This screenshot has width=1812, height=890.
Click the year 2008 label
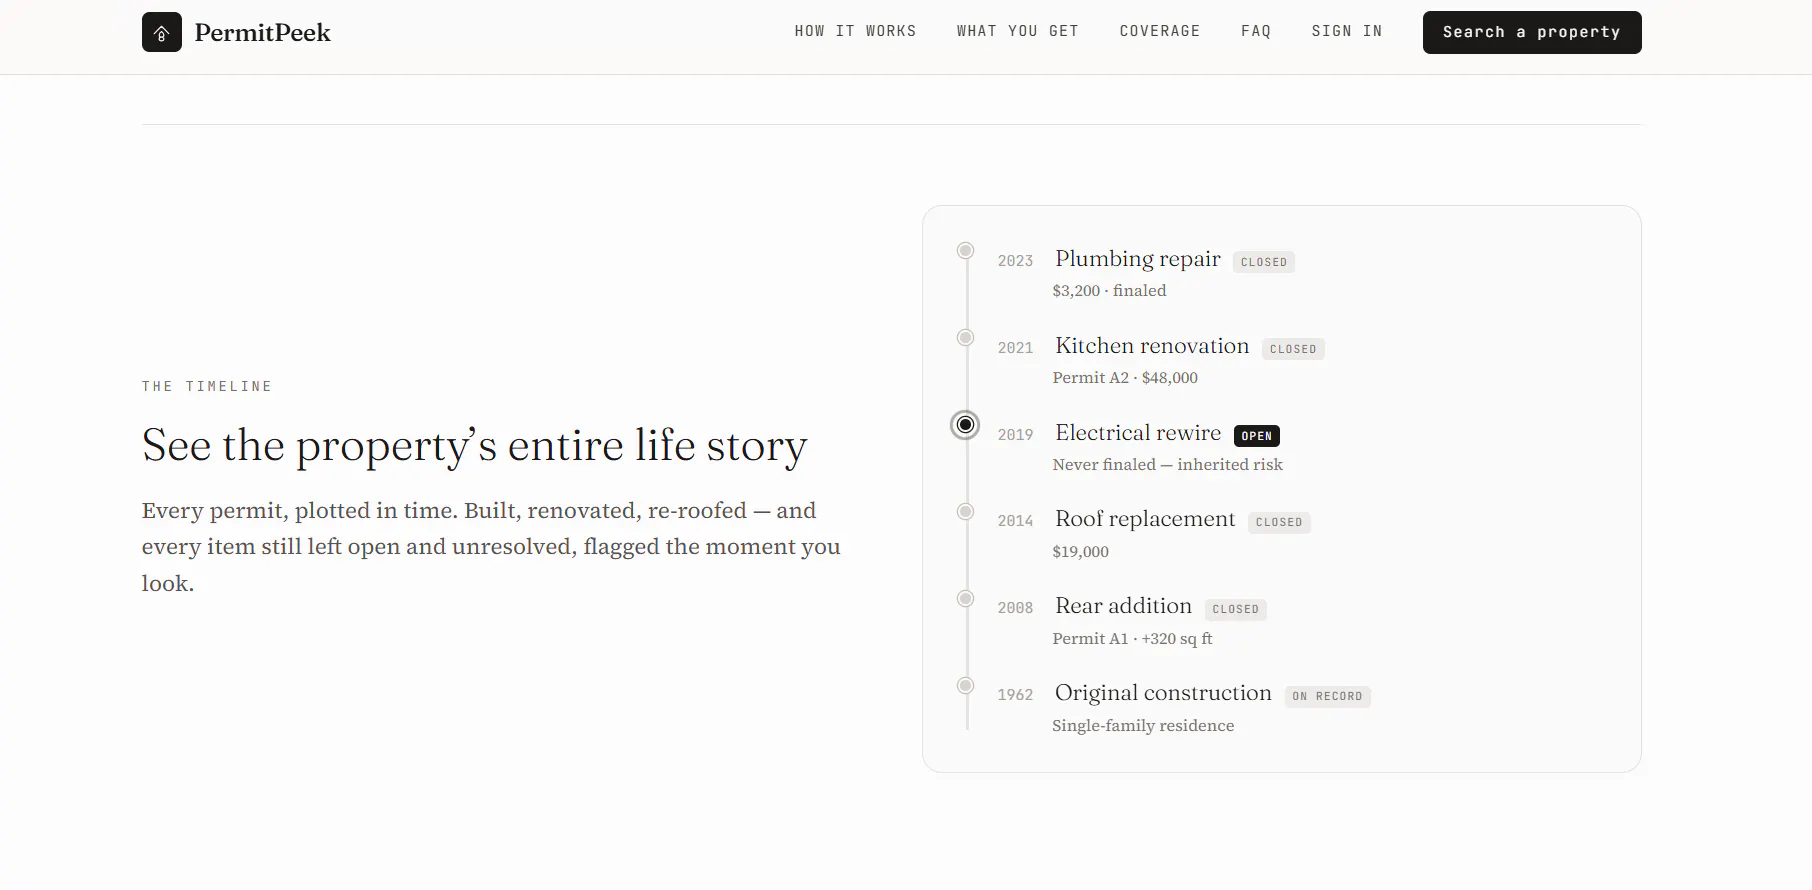coord(1015,608)
